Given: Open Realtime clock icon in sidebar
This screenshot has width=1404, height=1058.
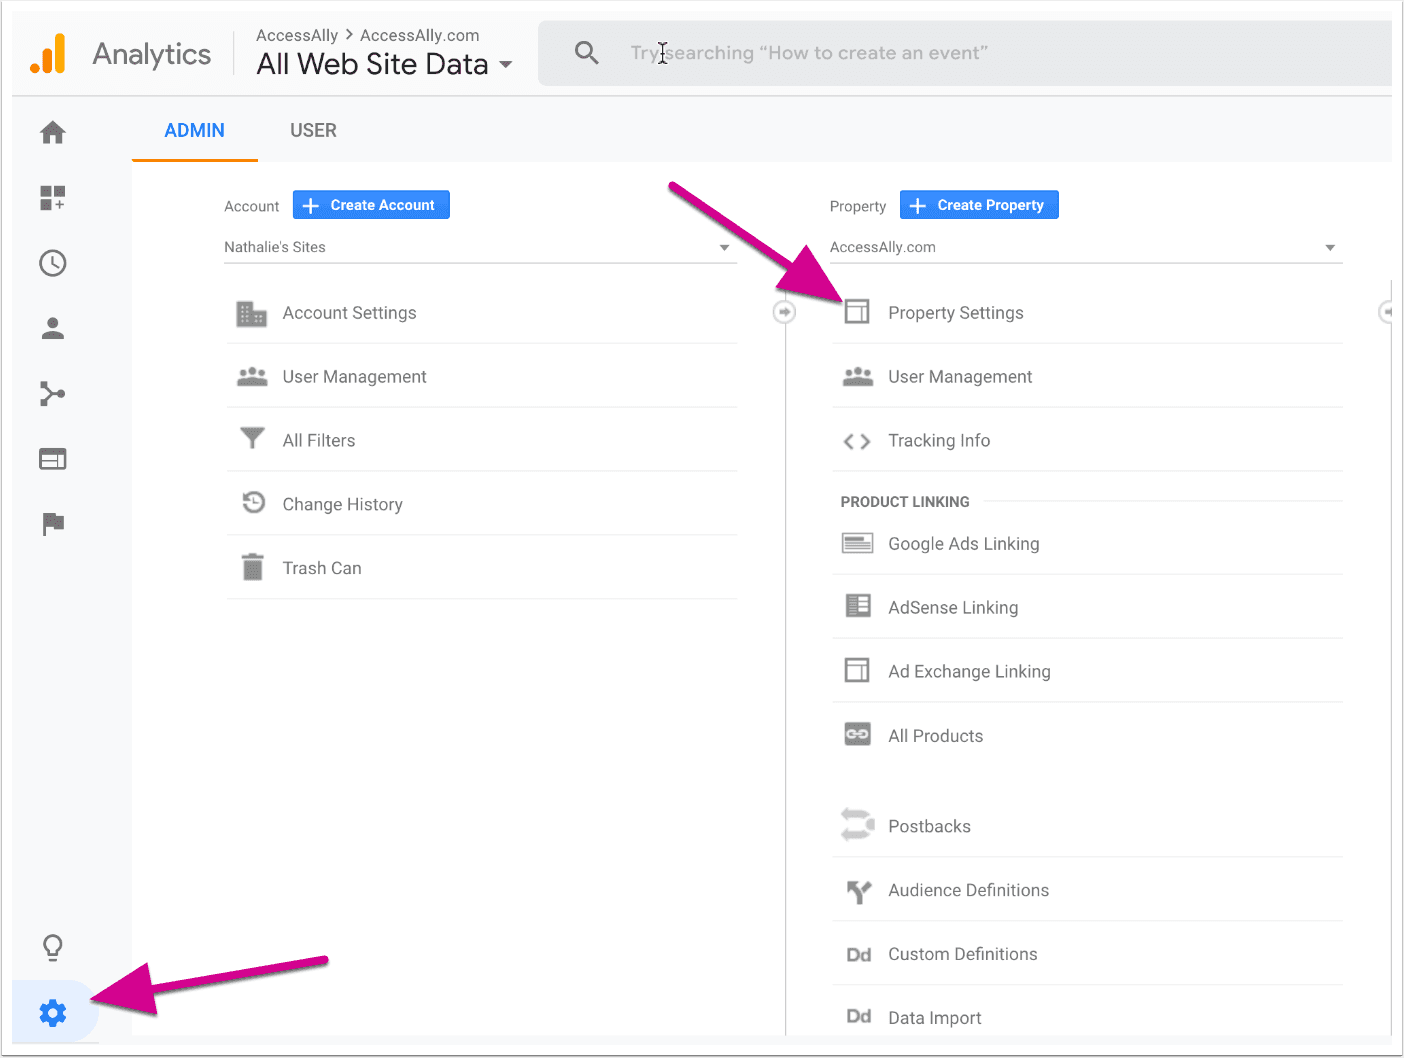Looking at the screenshot, I should point(53,263).
